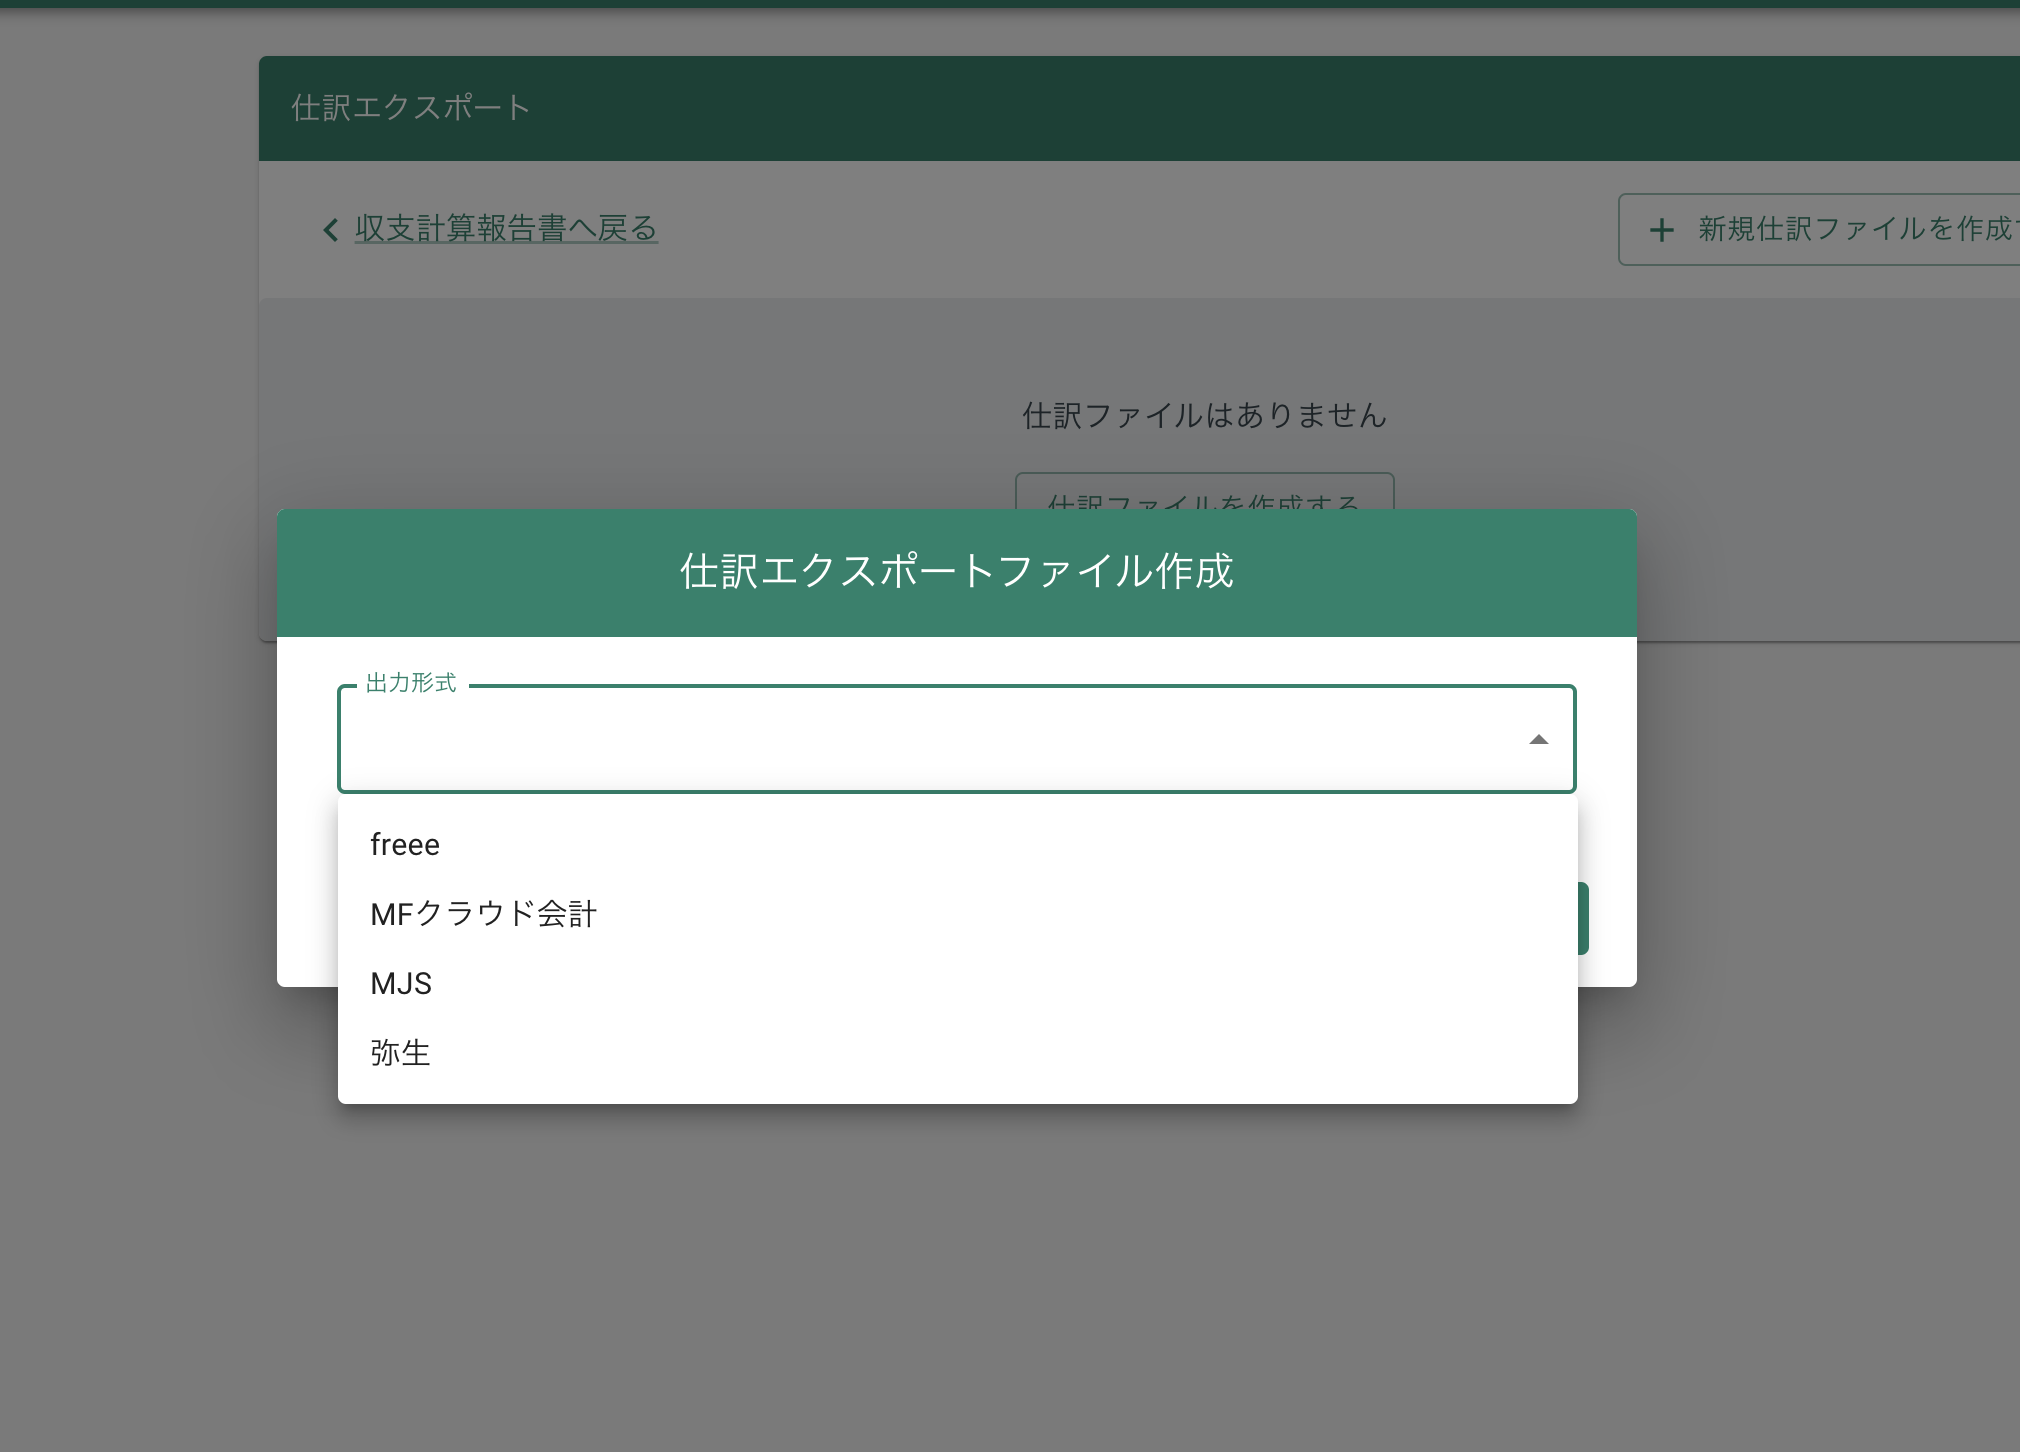The width and height of the screenshot is (2020, 1452).
Task: Choose MFクラウド会計 option
Action: coord(957,913)
